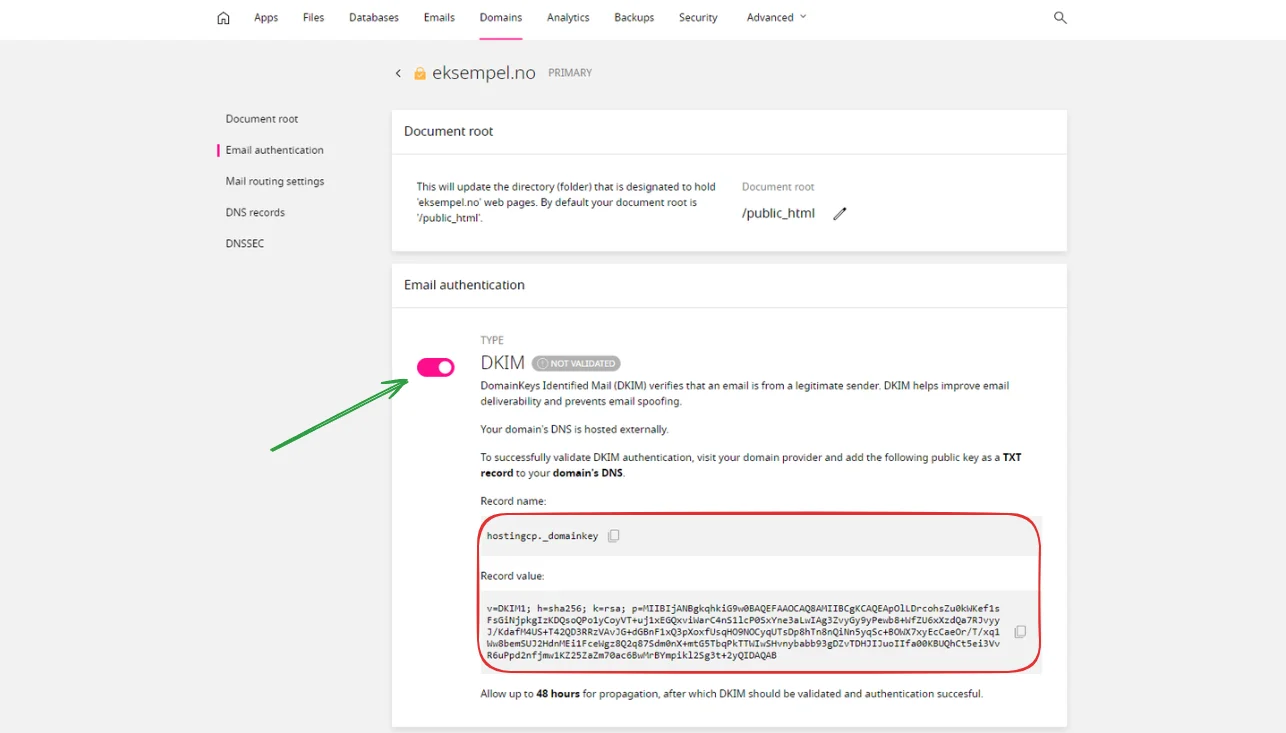
Task: Open the Analytics menu
Action: coord(568,18)
